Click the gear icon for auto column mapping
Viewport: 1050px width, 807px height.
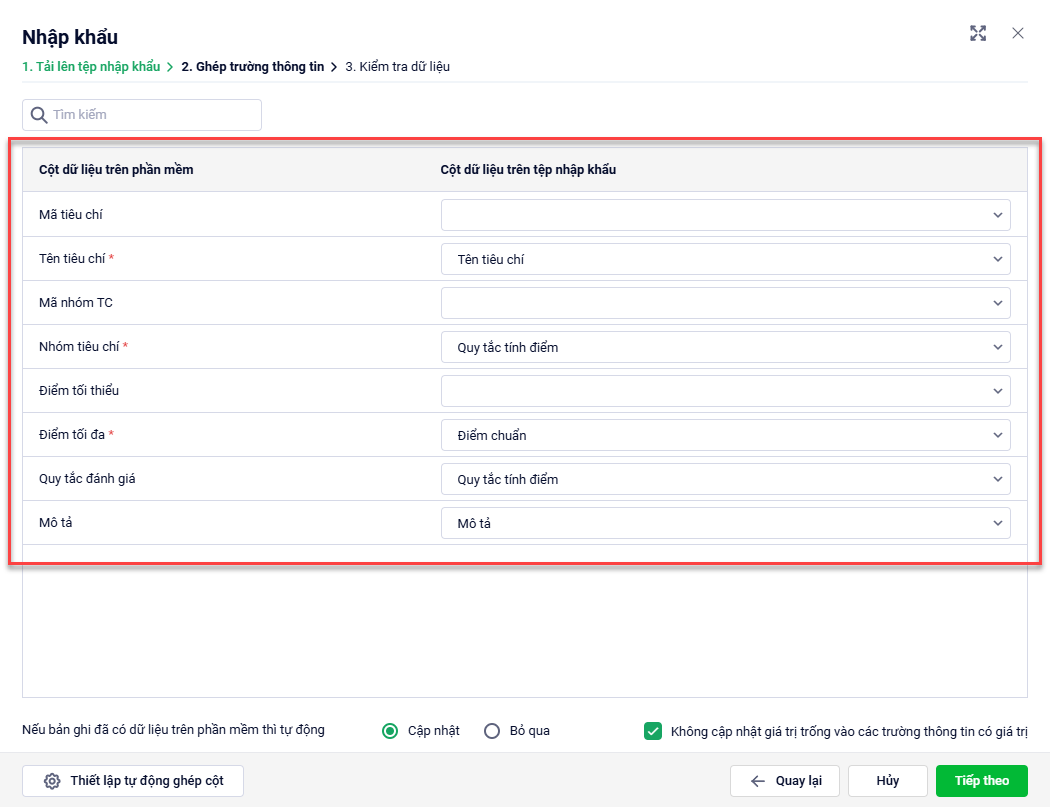pyautogui.click(x=52, y=781)
